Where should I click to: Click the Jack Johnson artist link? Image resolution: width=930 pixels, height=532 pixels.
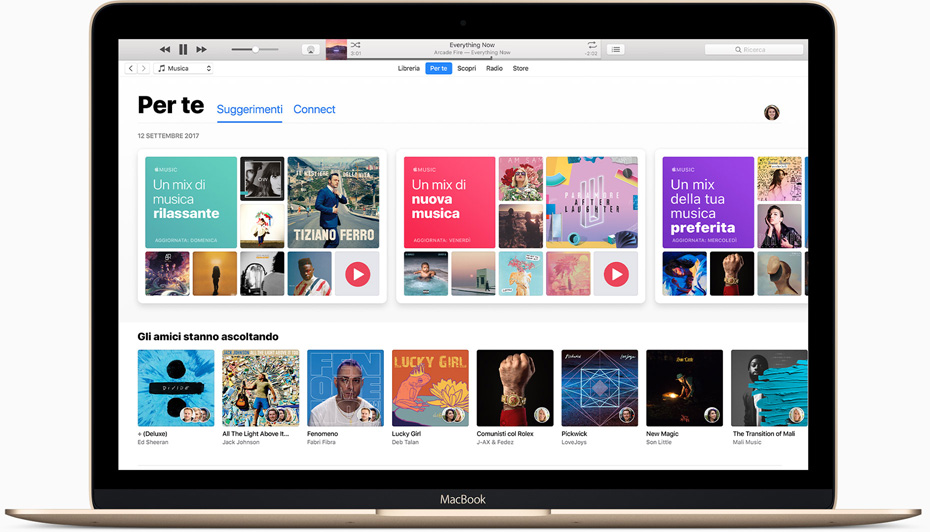coord(241,442)
